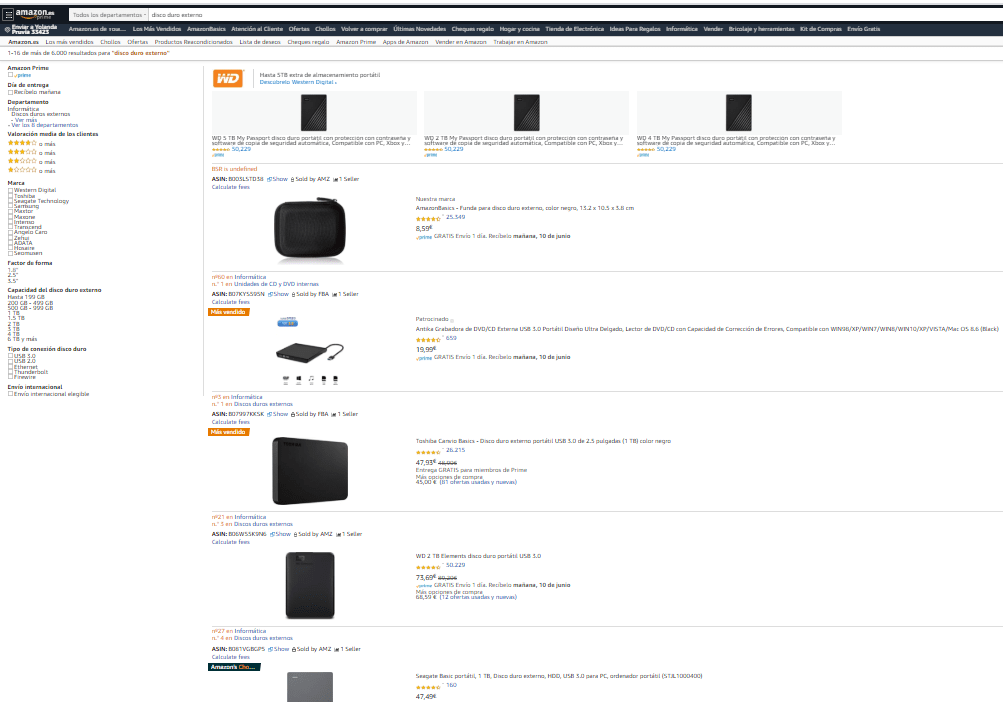Click the Amazon.es Prime logo
This screenshot has width=1003, height=702.
click(33, 14)
